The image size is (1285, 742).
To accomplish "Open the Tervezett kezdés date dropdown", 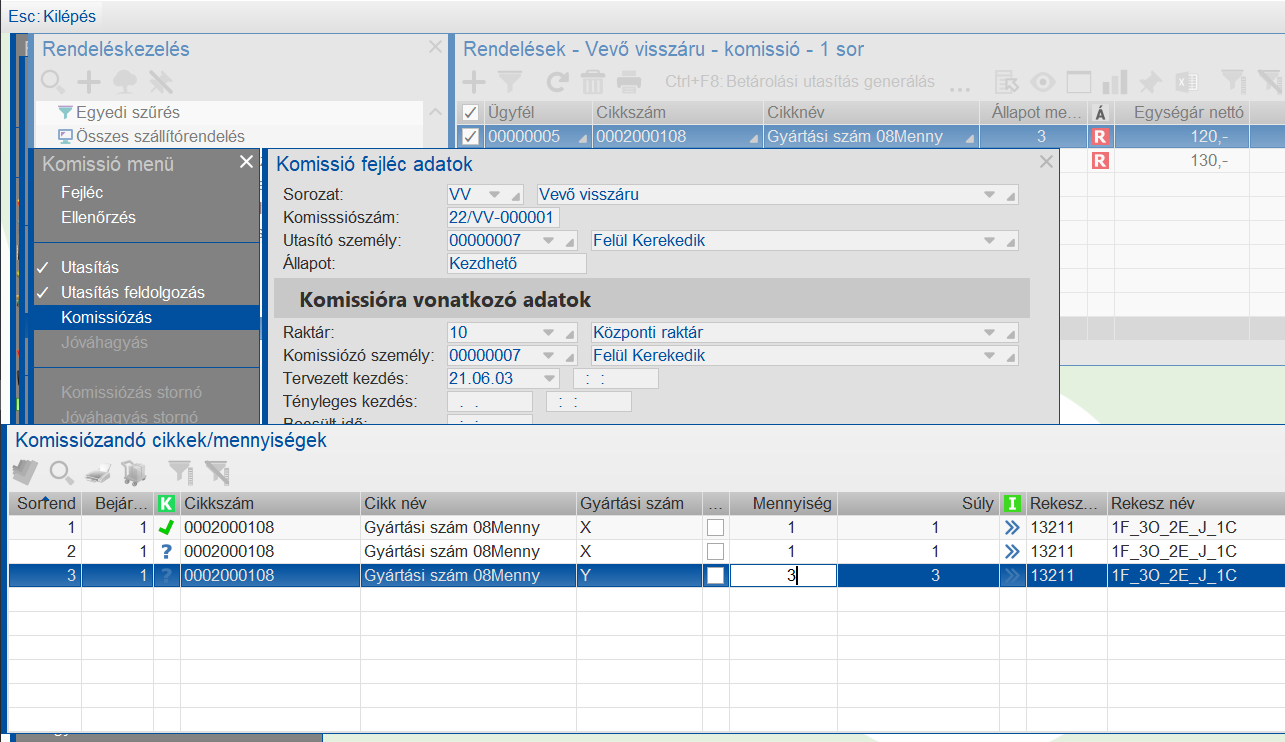I will 549,378.
